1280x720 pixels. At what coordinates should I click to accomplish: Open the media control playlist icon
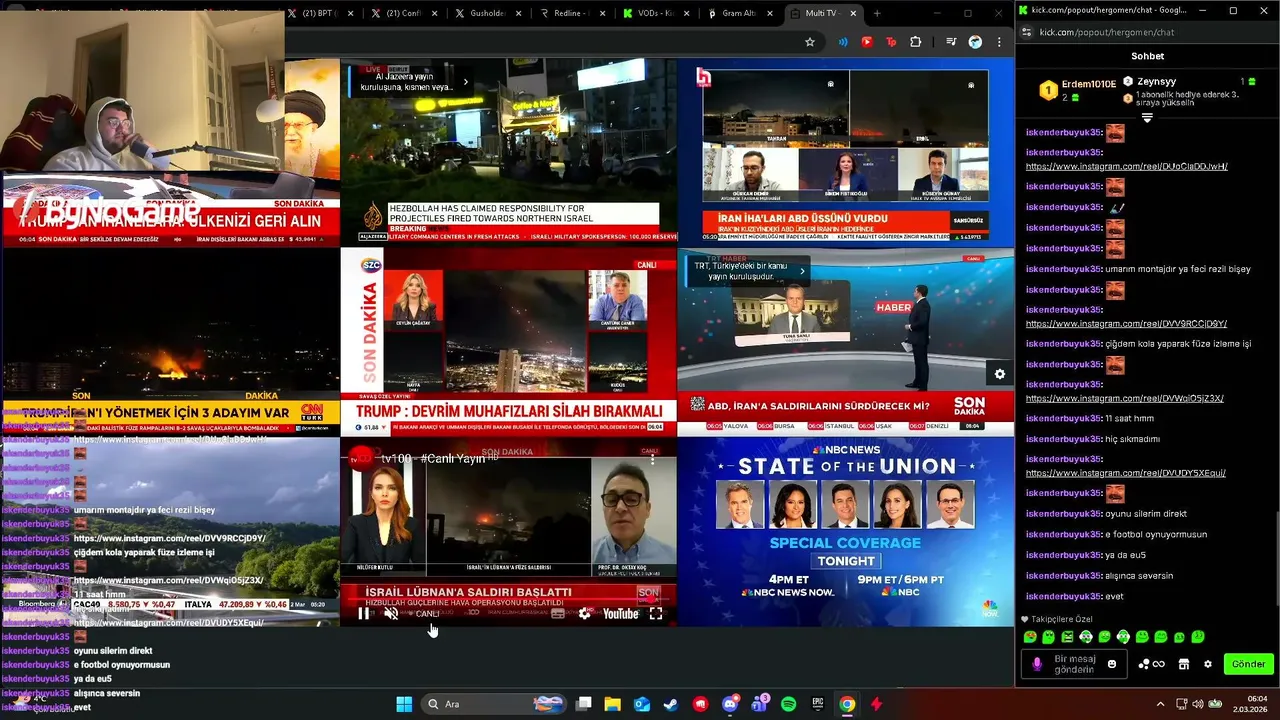click(951, 42)
